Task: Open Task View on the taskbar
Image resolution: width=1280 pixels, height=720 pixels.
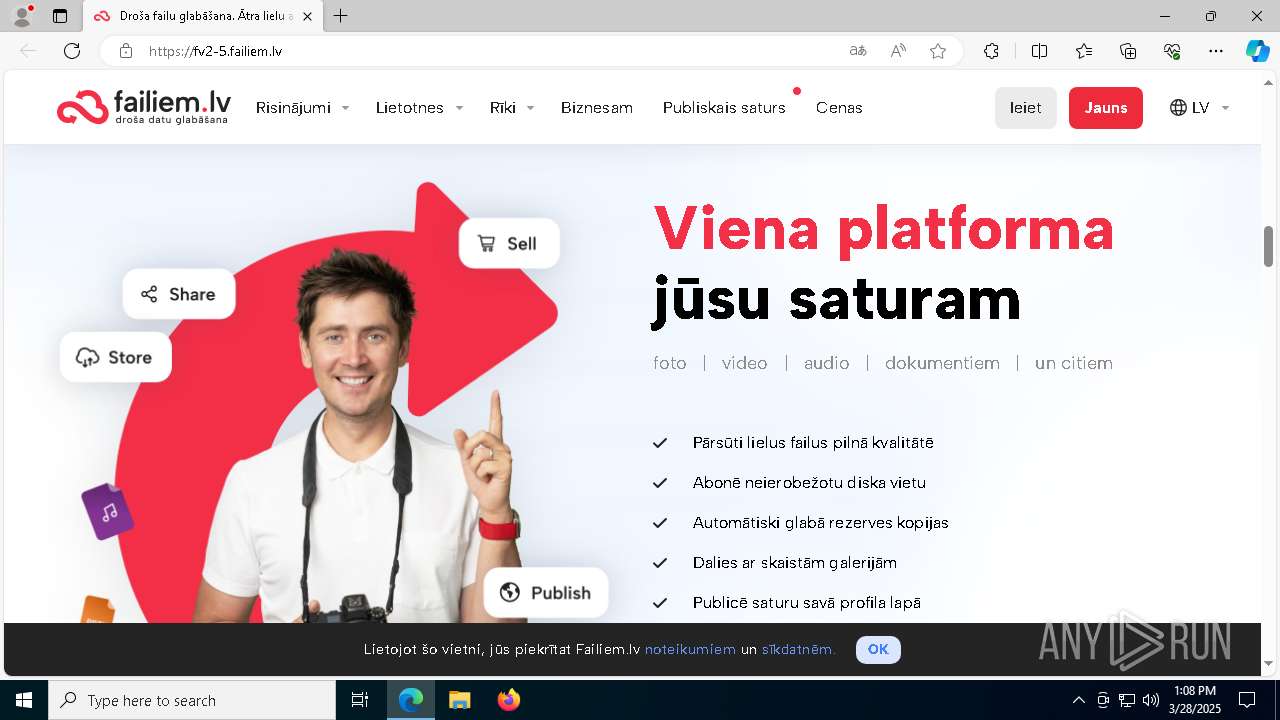Action: click(360, 700)
